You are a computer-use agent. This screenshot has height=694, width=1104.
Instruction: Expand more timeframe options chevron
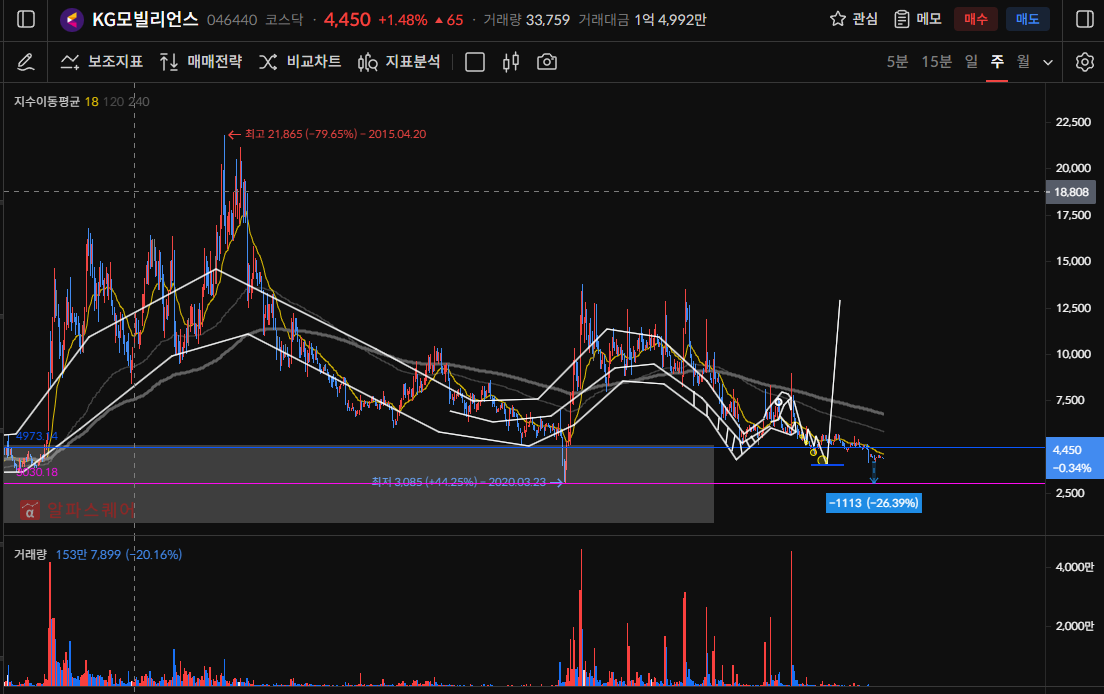click(1048, 63)
